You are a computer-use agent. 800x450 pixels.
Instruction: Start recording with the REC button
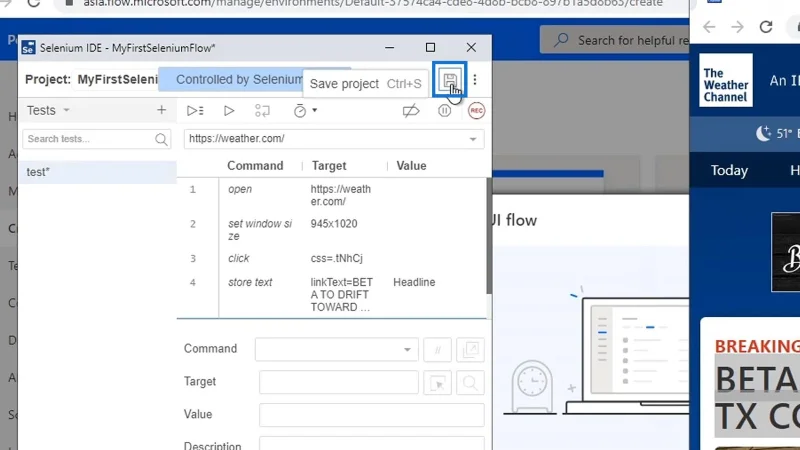(x=476, y=111)
